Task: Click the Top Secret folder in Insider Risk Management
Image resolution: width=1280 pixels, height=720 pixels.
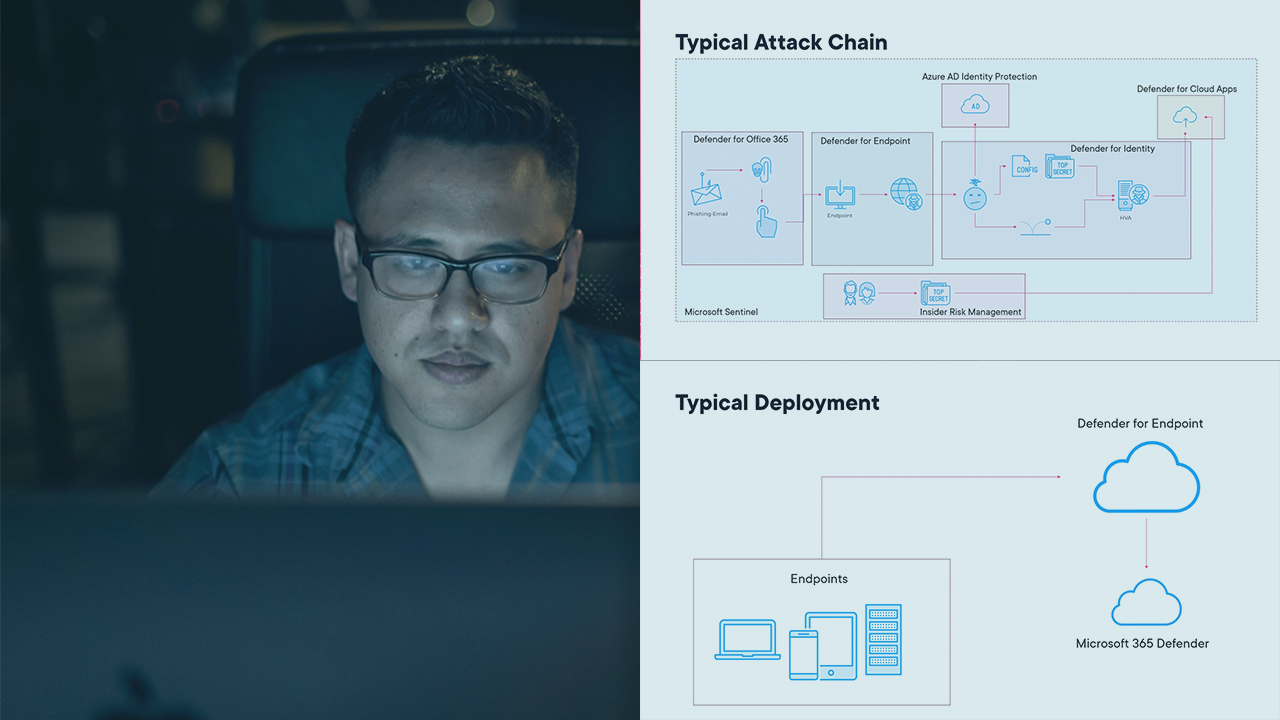Action: tap(935, 293)
